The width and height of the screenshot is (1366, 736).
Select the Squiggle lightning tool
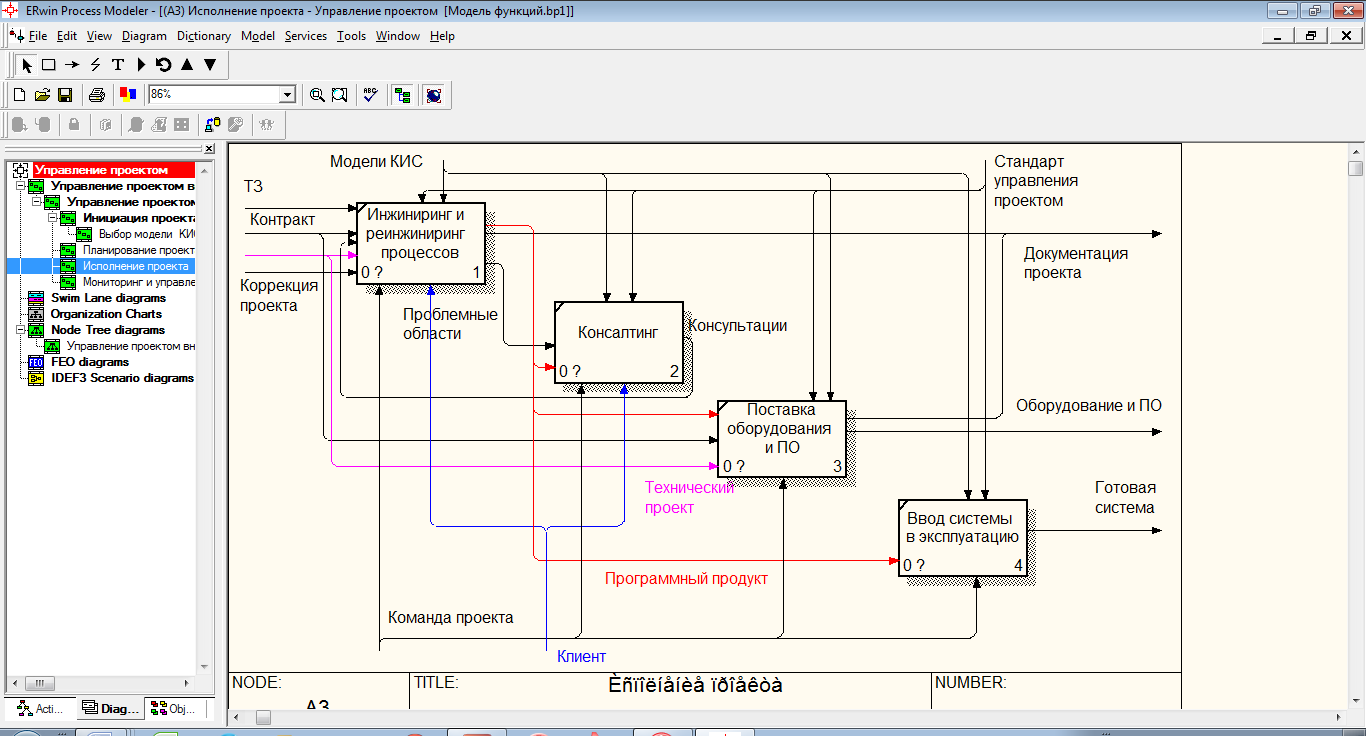click(95, 65)
